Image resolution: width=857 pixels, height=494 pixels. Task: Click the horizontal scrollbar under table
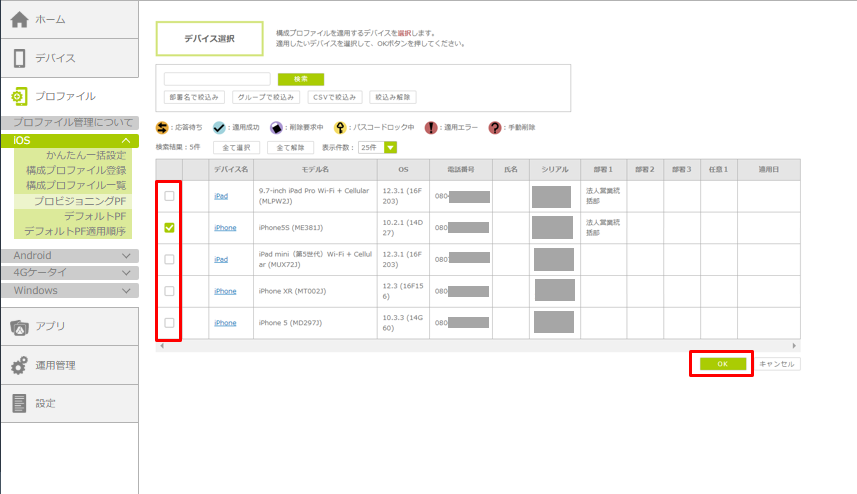tap(478, 345)
